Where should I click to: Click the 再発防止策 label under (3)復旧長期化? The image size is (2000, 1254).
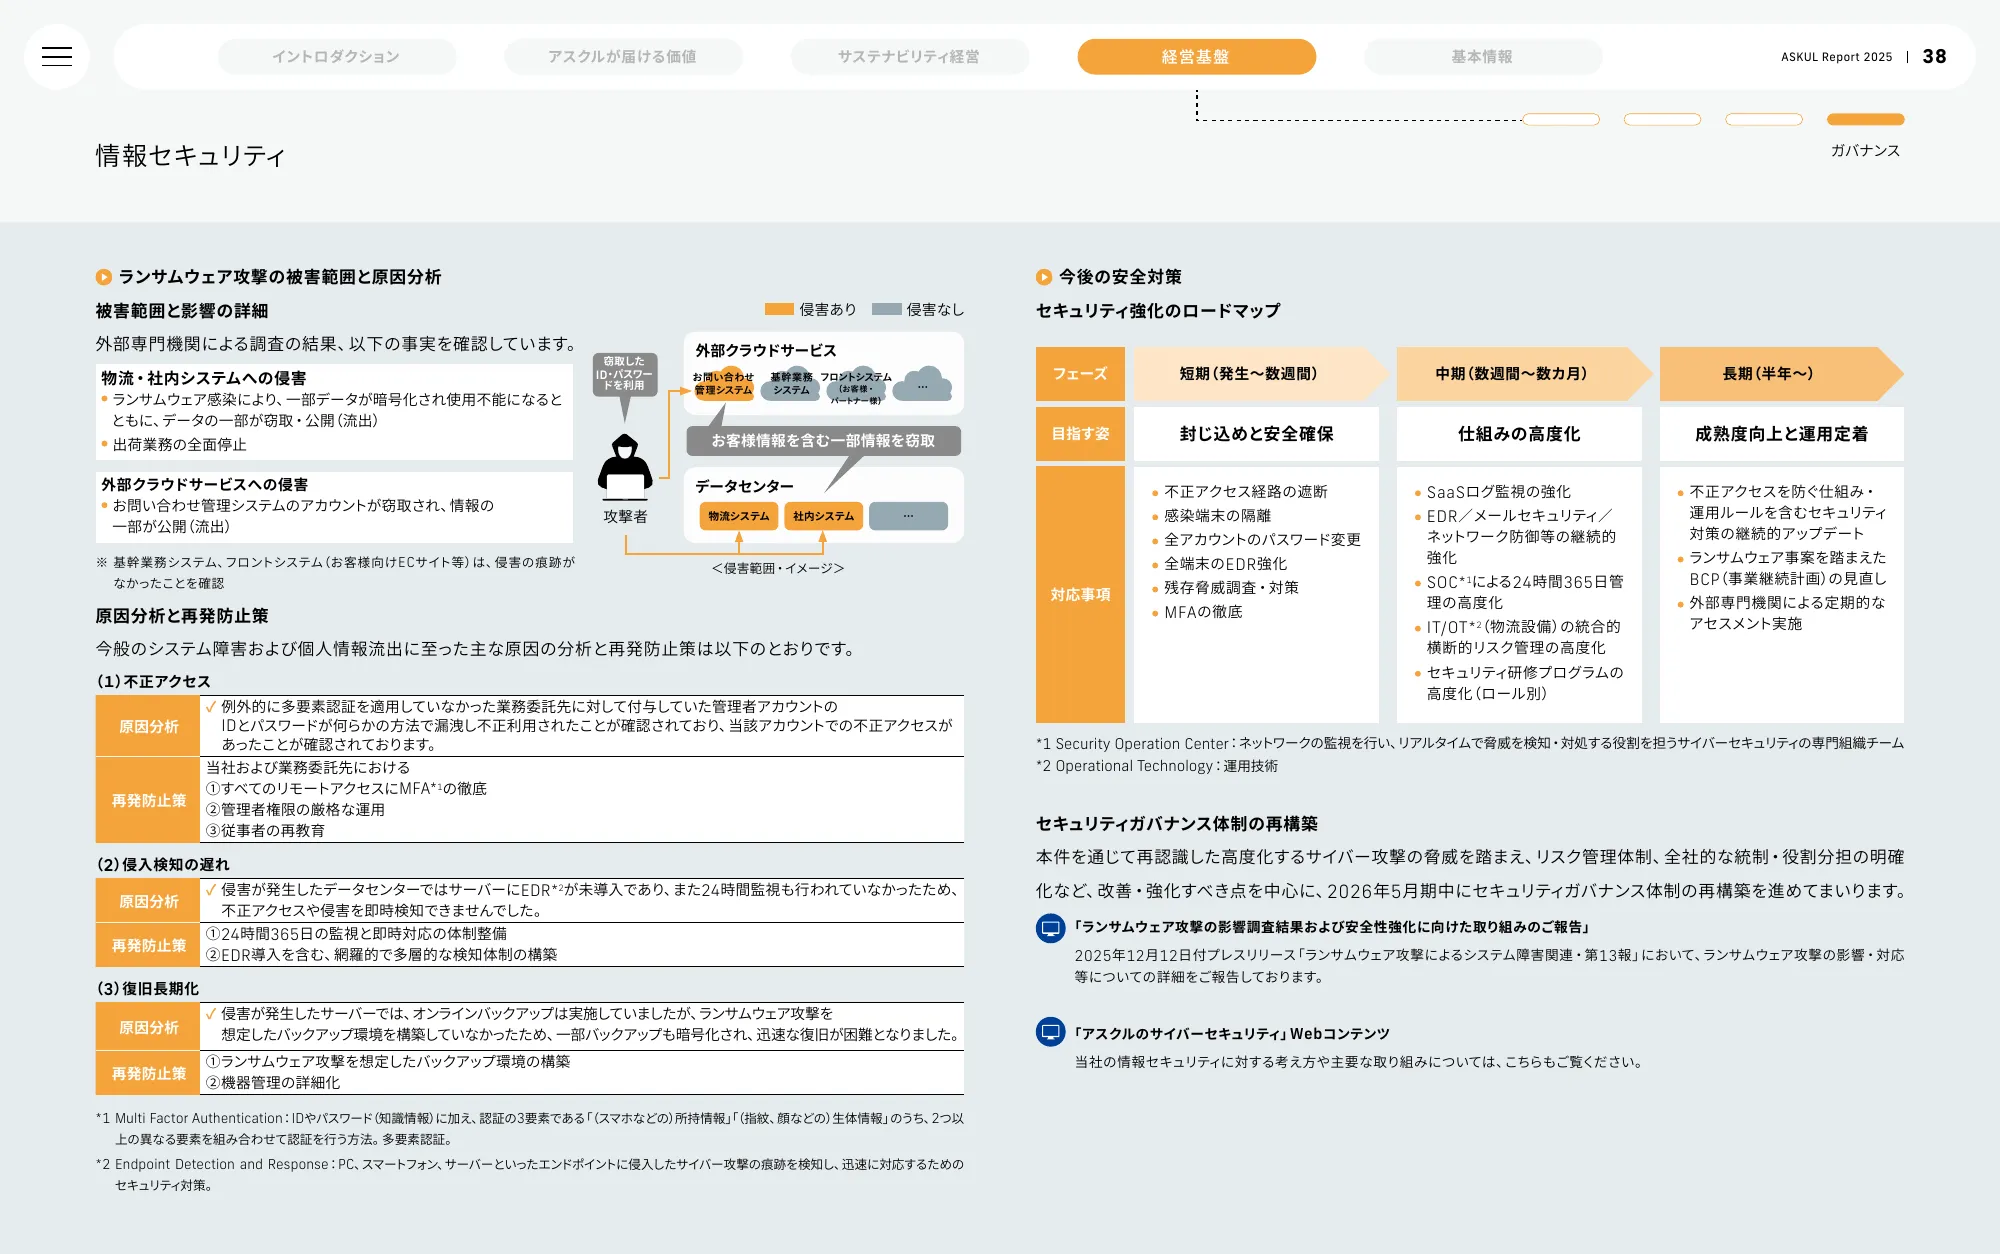coord(148,1073)
